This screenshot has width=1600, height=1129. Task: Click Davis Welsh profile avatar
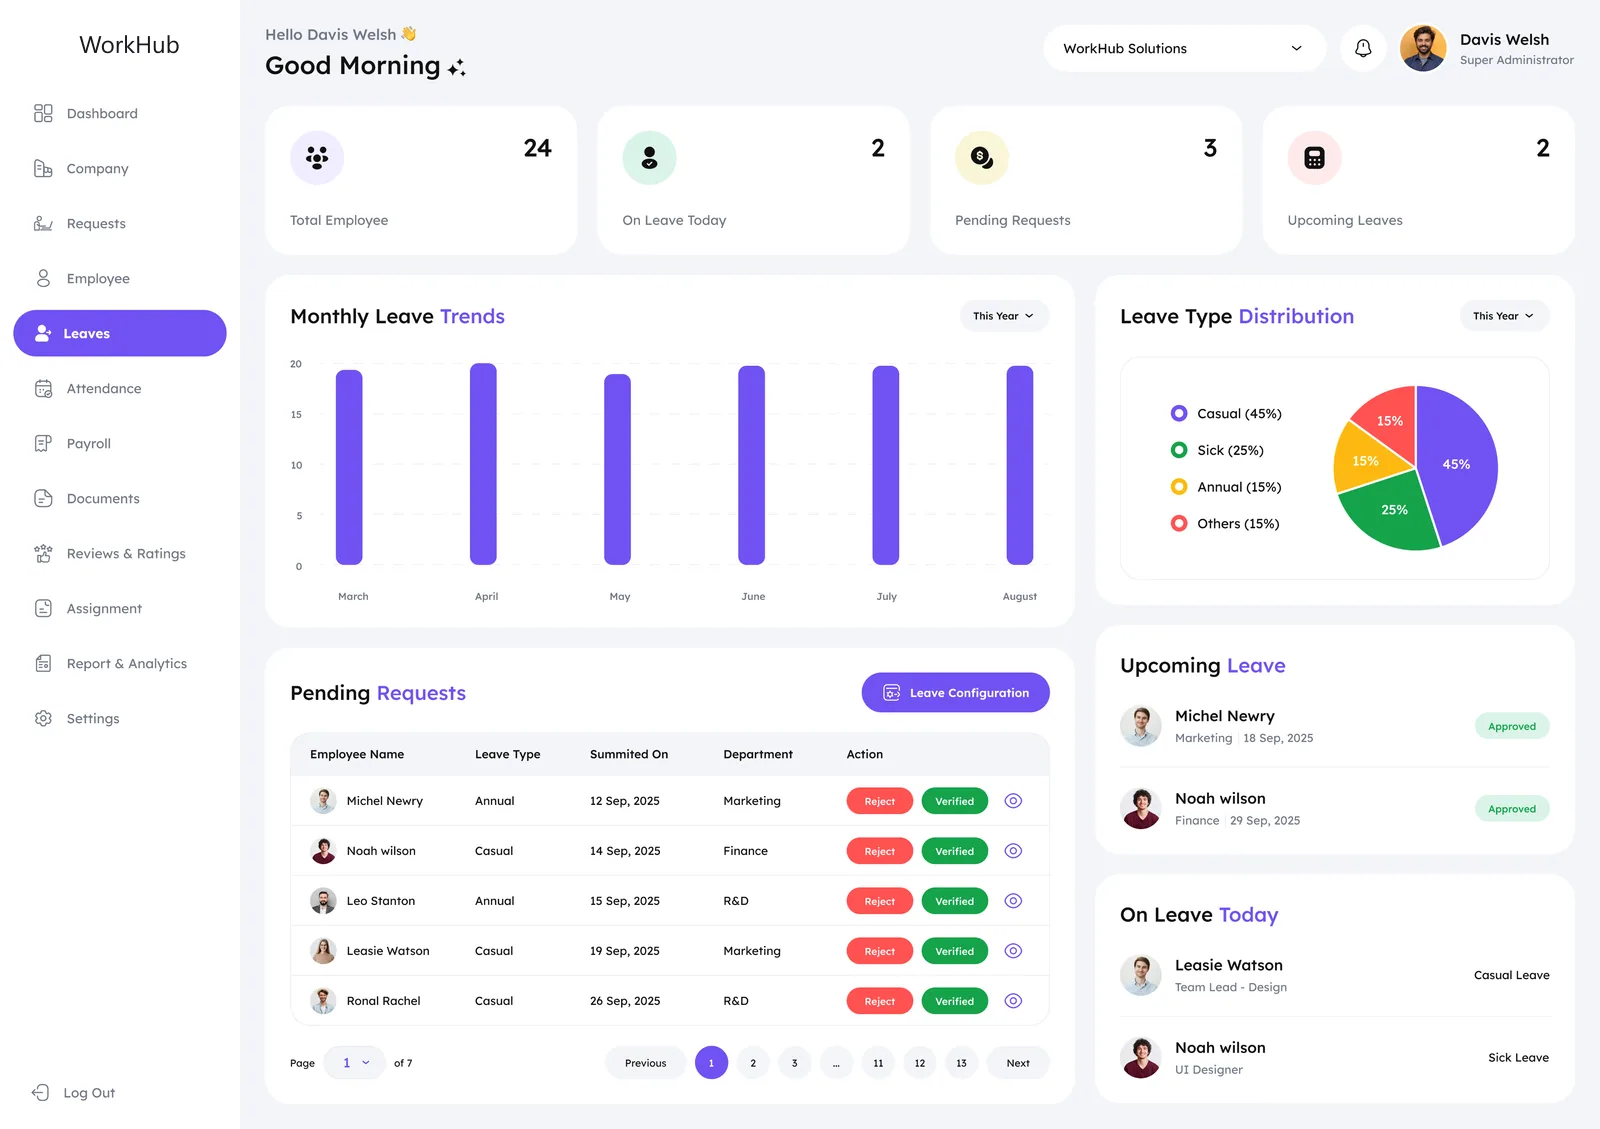tap(1423, 48)
